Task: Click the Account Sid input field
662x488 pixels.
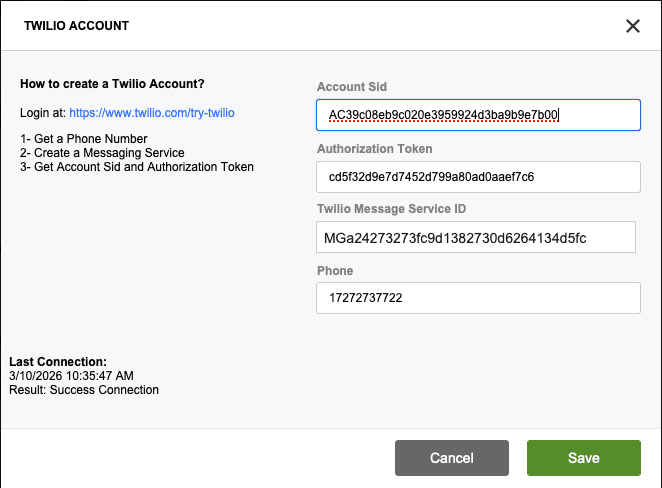Action: point(478,115)
